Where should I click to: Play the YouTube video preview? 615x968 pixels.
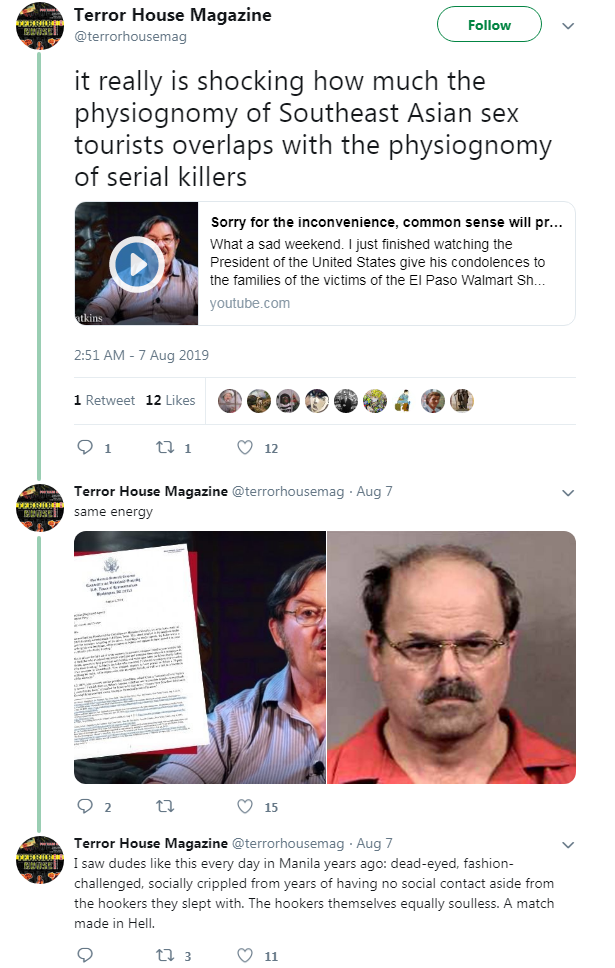pyautogui.click(x=136, y=264)
